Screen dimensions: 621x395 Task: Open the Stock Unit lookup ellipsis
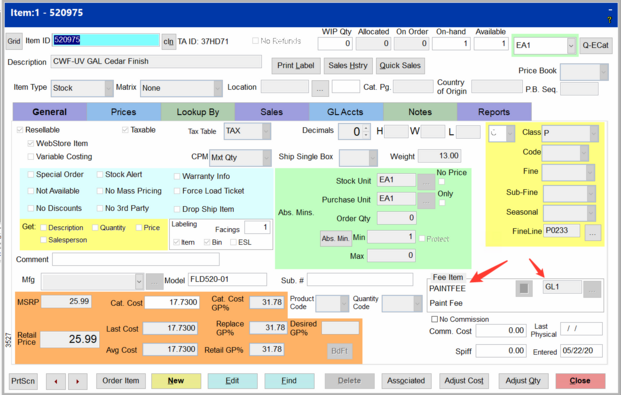click(x=426, y=181)
